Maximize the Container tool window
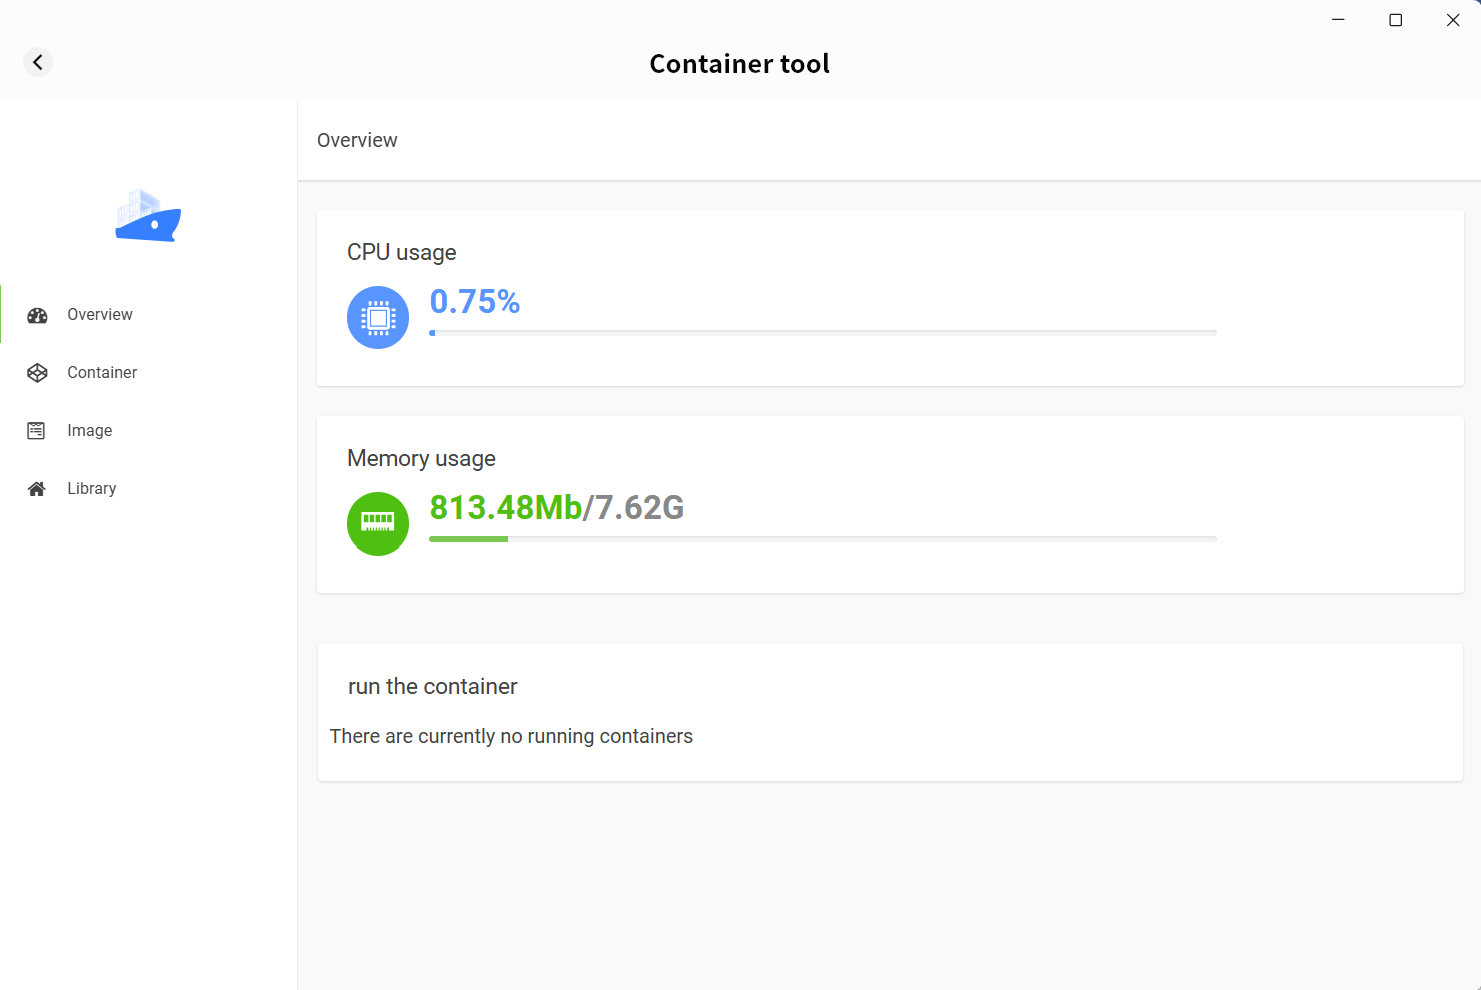 point(1396,20)
